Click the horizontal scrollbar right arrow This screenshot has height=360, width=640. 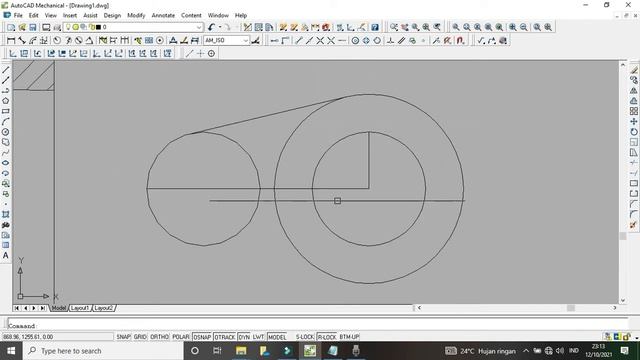pyautogui.click(x=615, y=308)
